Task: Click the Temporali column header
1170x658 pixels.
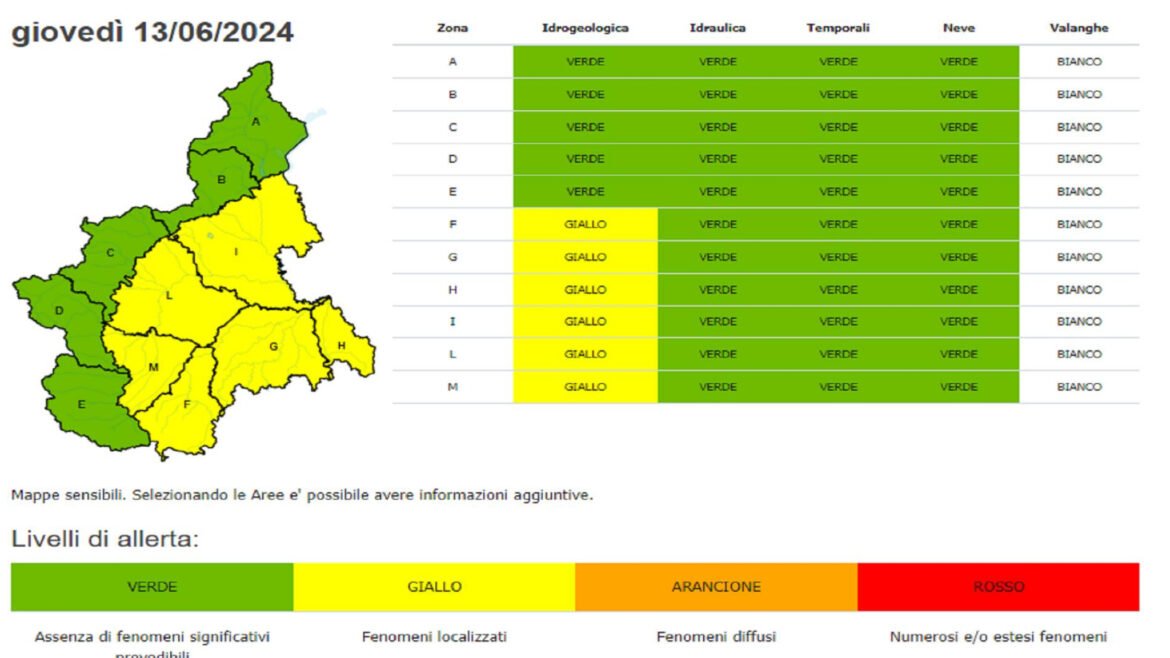Action: 838,28
